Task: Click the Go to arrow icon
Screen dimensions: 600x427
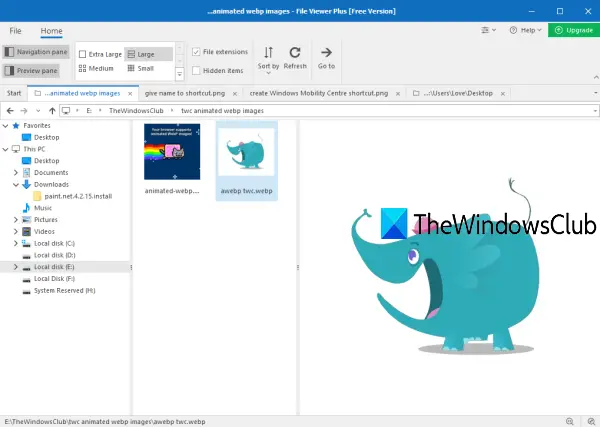Action: [326, 52]
